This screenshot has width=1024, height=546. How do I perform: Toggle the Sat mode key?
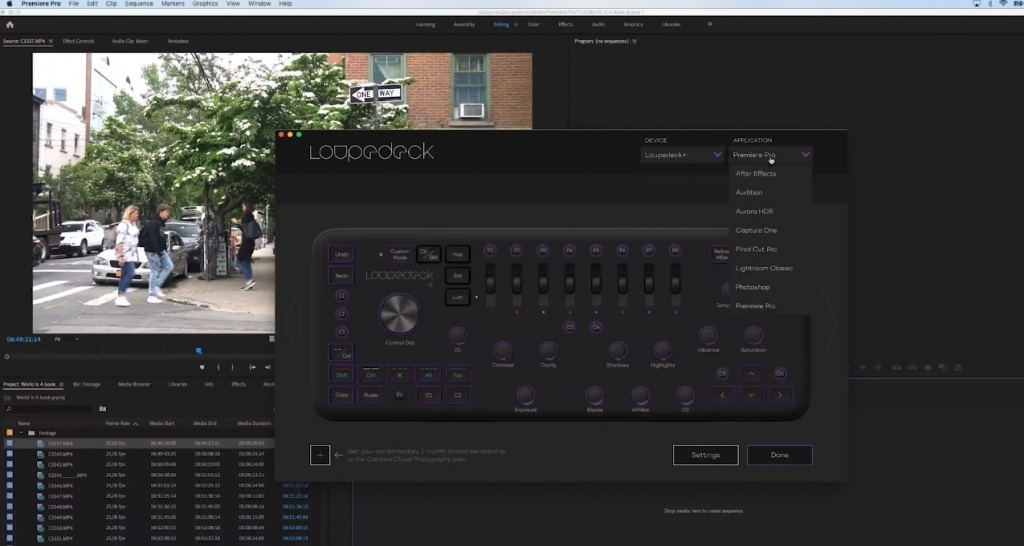(x=458, y=276)
